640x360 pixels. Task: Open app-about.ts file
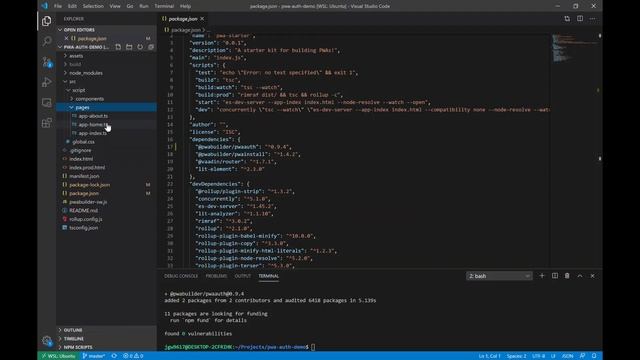tap(93, 116)
